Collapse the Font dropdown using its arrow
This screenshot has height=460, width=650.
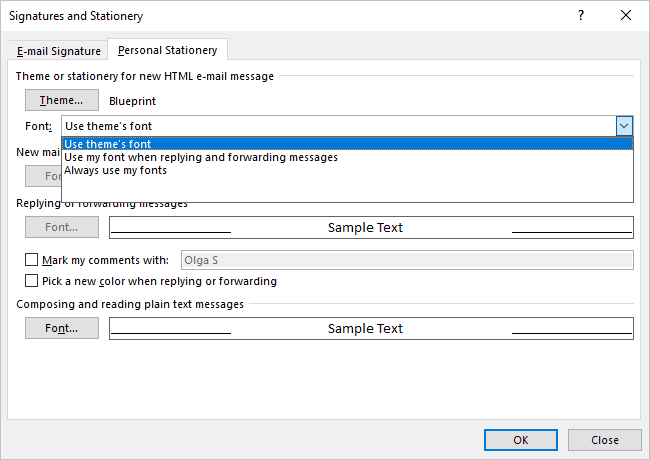coord(624,126)
